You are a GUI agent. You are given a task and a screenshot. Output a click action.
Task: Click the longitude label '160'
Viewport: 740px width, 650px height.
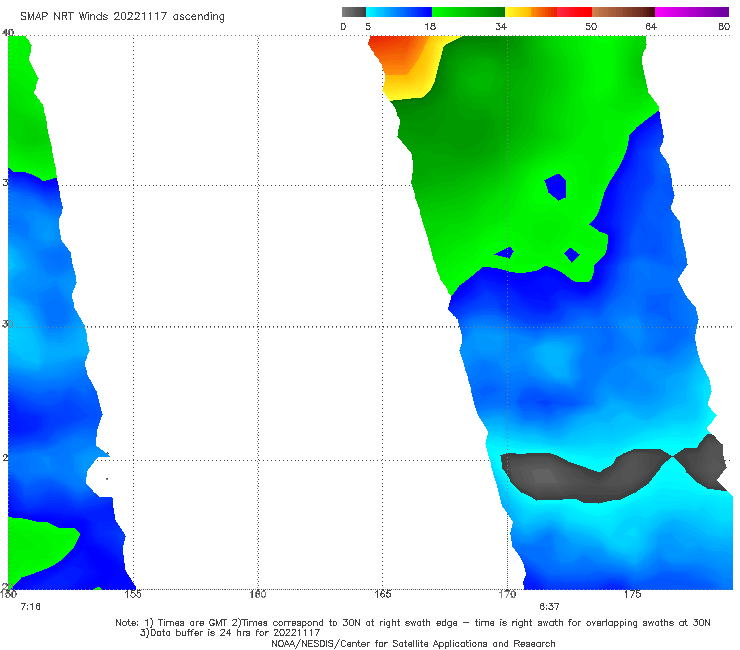coord(258,594)
